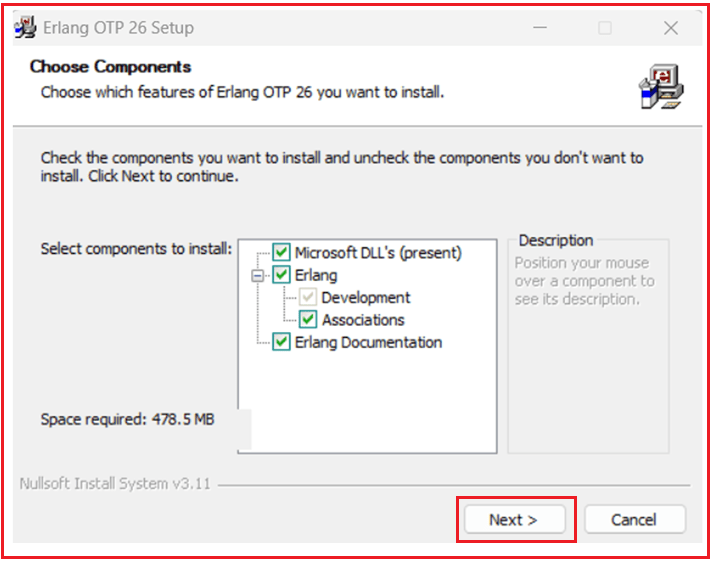
Task: Click the Description group label
Action: click(556, 240)
